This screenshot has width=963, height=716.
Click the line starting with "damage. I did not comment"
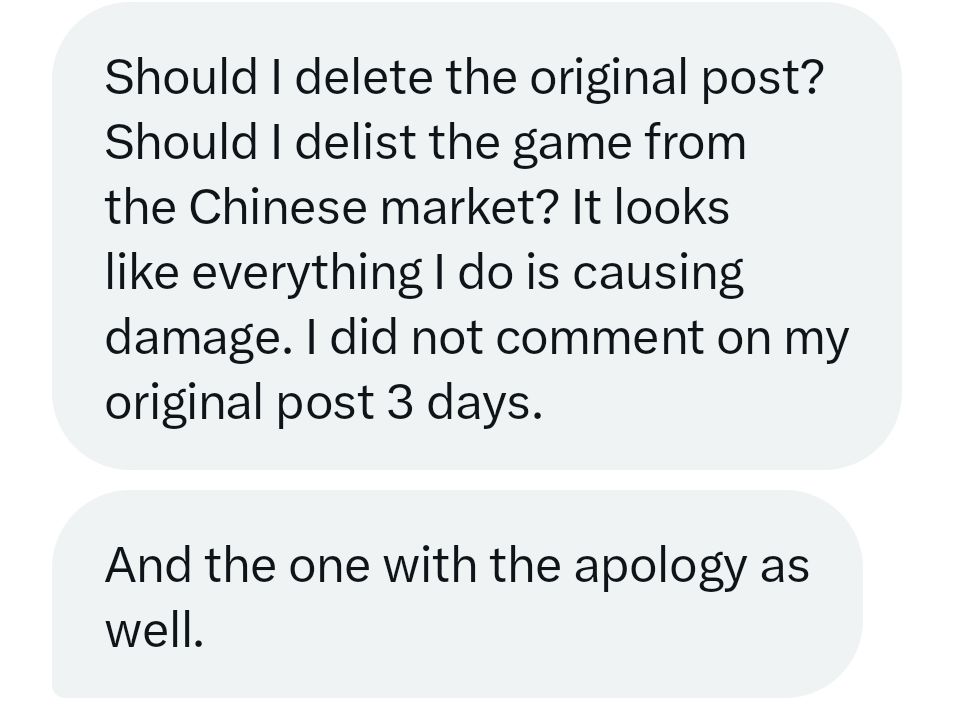click(x=476, y=337)
